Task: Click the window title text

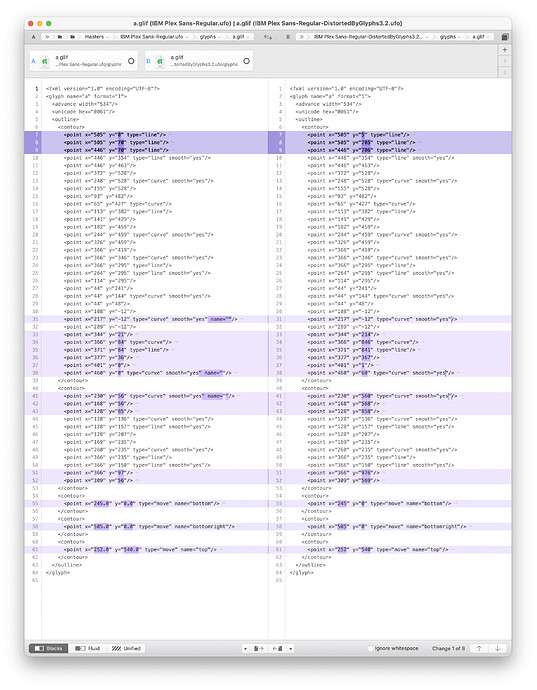Action: [x=268, y=23]
